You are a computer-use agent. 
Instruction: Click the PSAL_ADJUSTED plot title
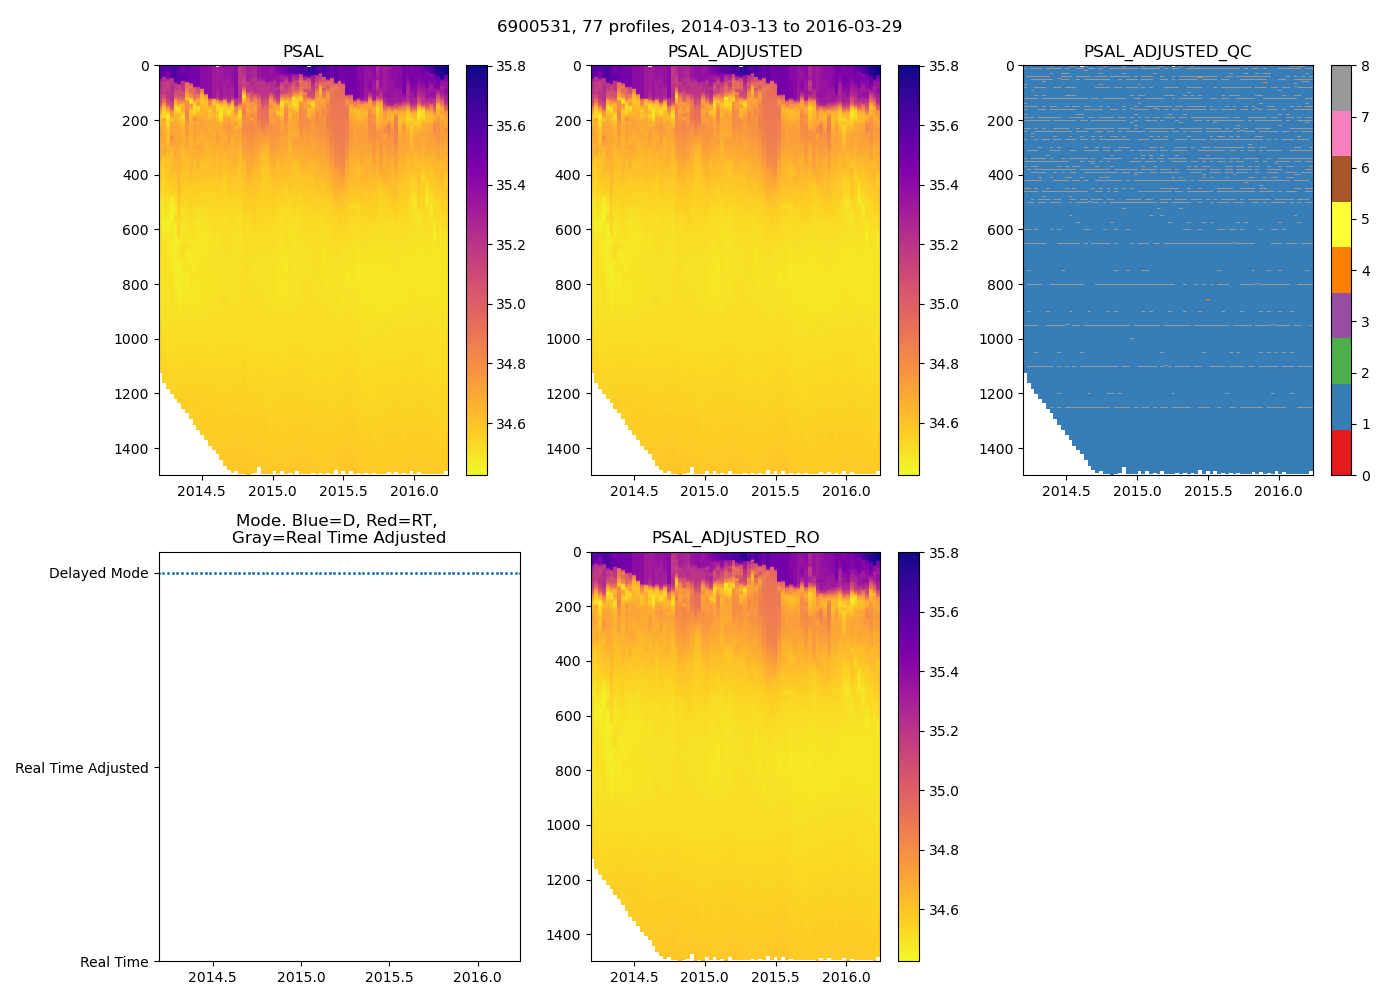point(735,52)
